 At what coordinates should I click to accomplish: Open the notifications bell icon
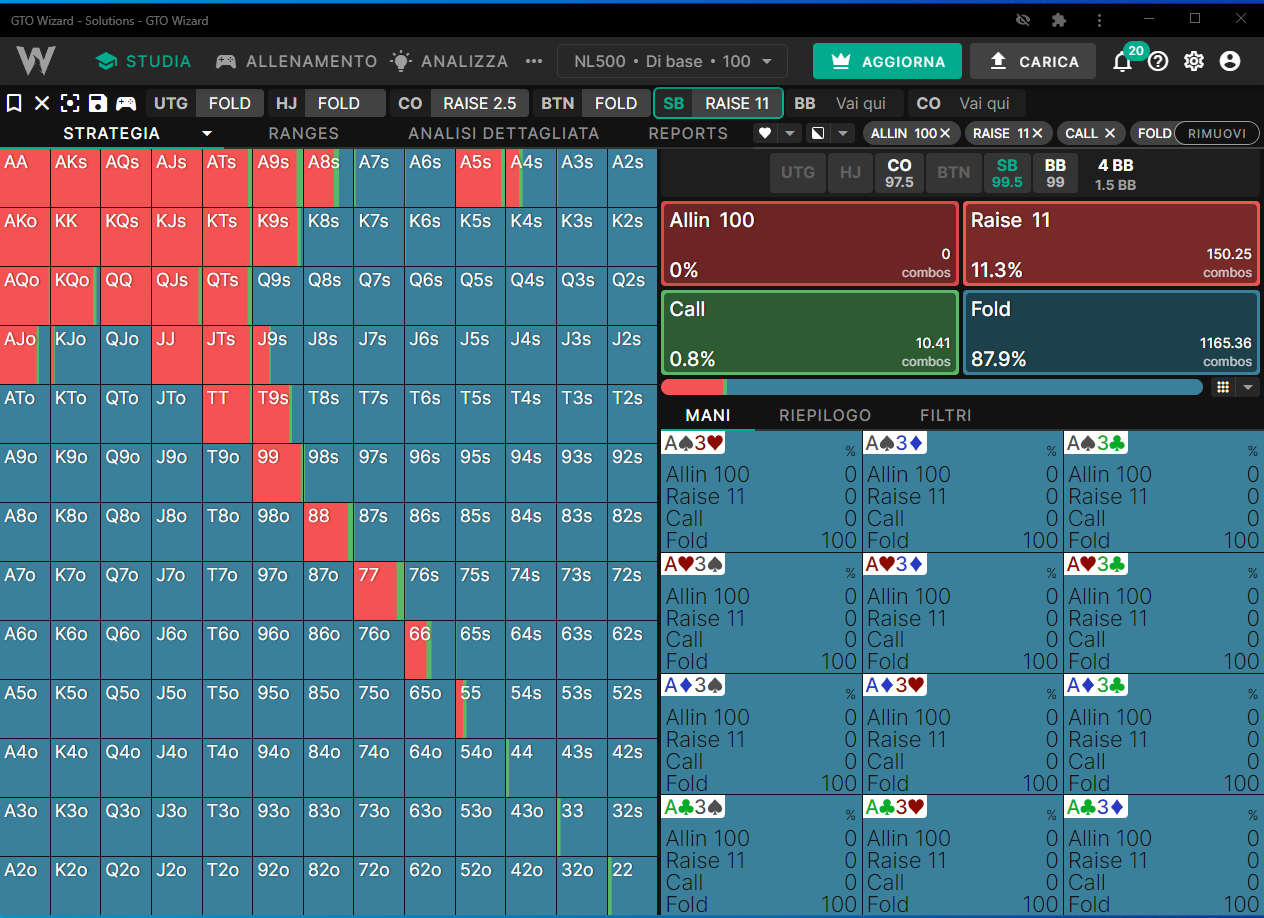tap(1123, 62)
